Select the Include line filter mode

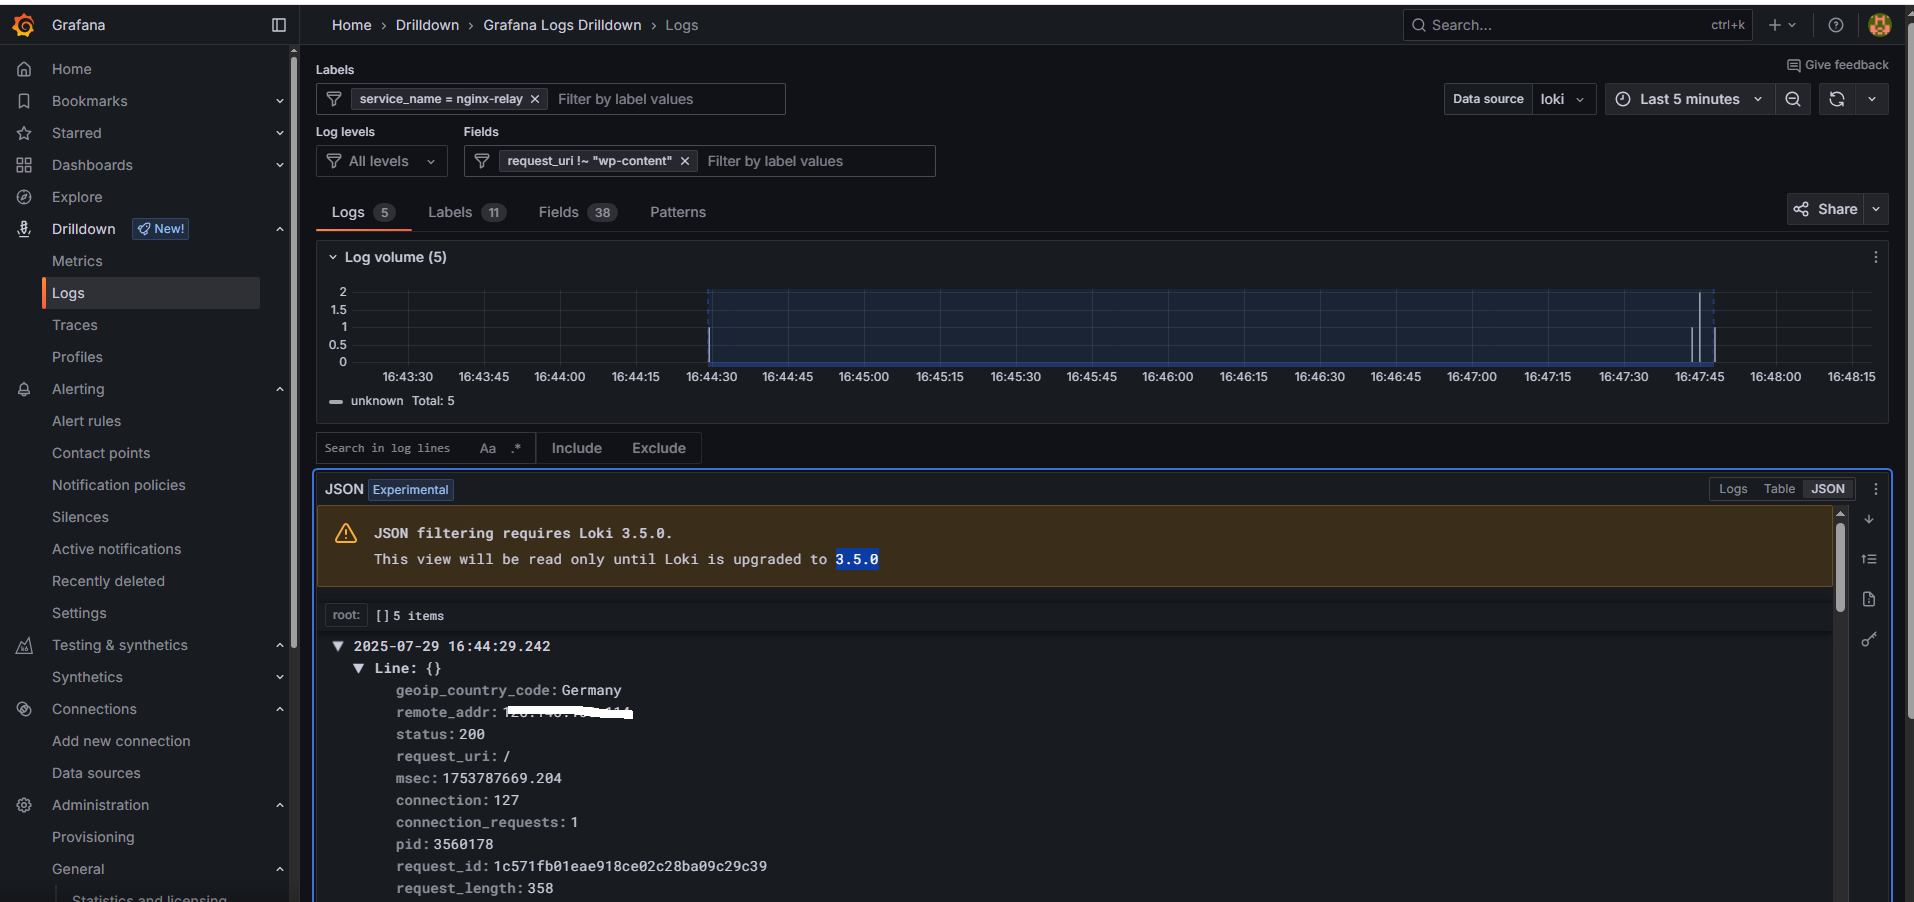coord(577,448)
